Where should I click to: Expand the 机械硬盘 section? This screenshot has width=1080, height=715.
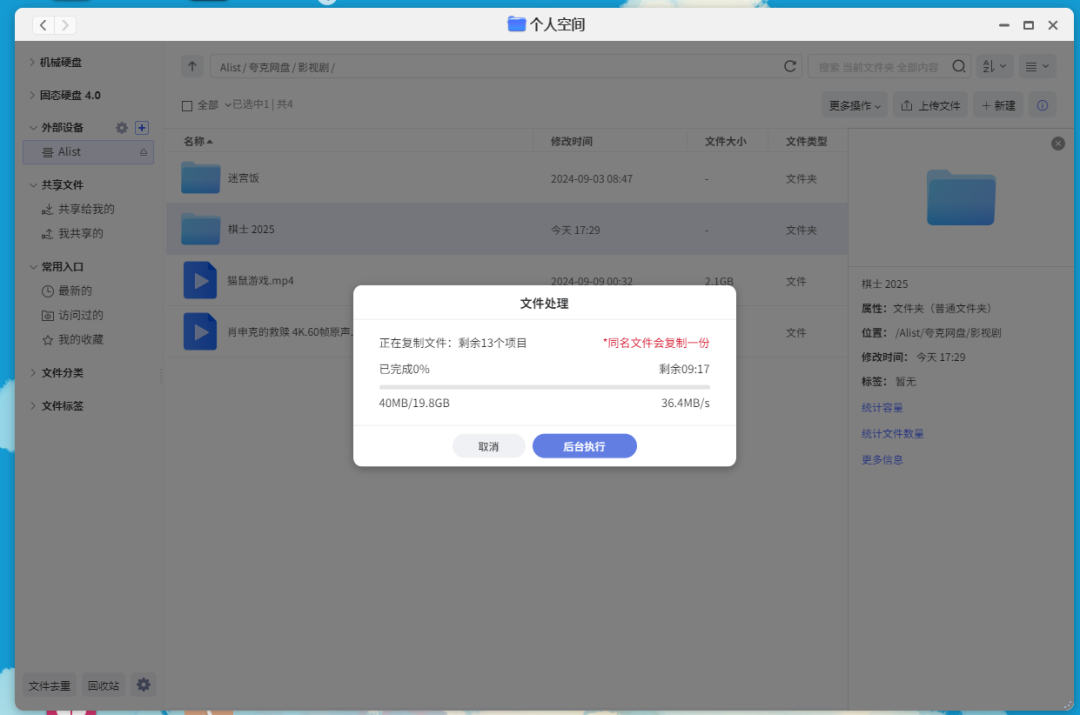point(60,62)
